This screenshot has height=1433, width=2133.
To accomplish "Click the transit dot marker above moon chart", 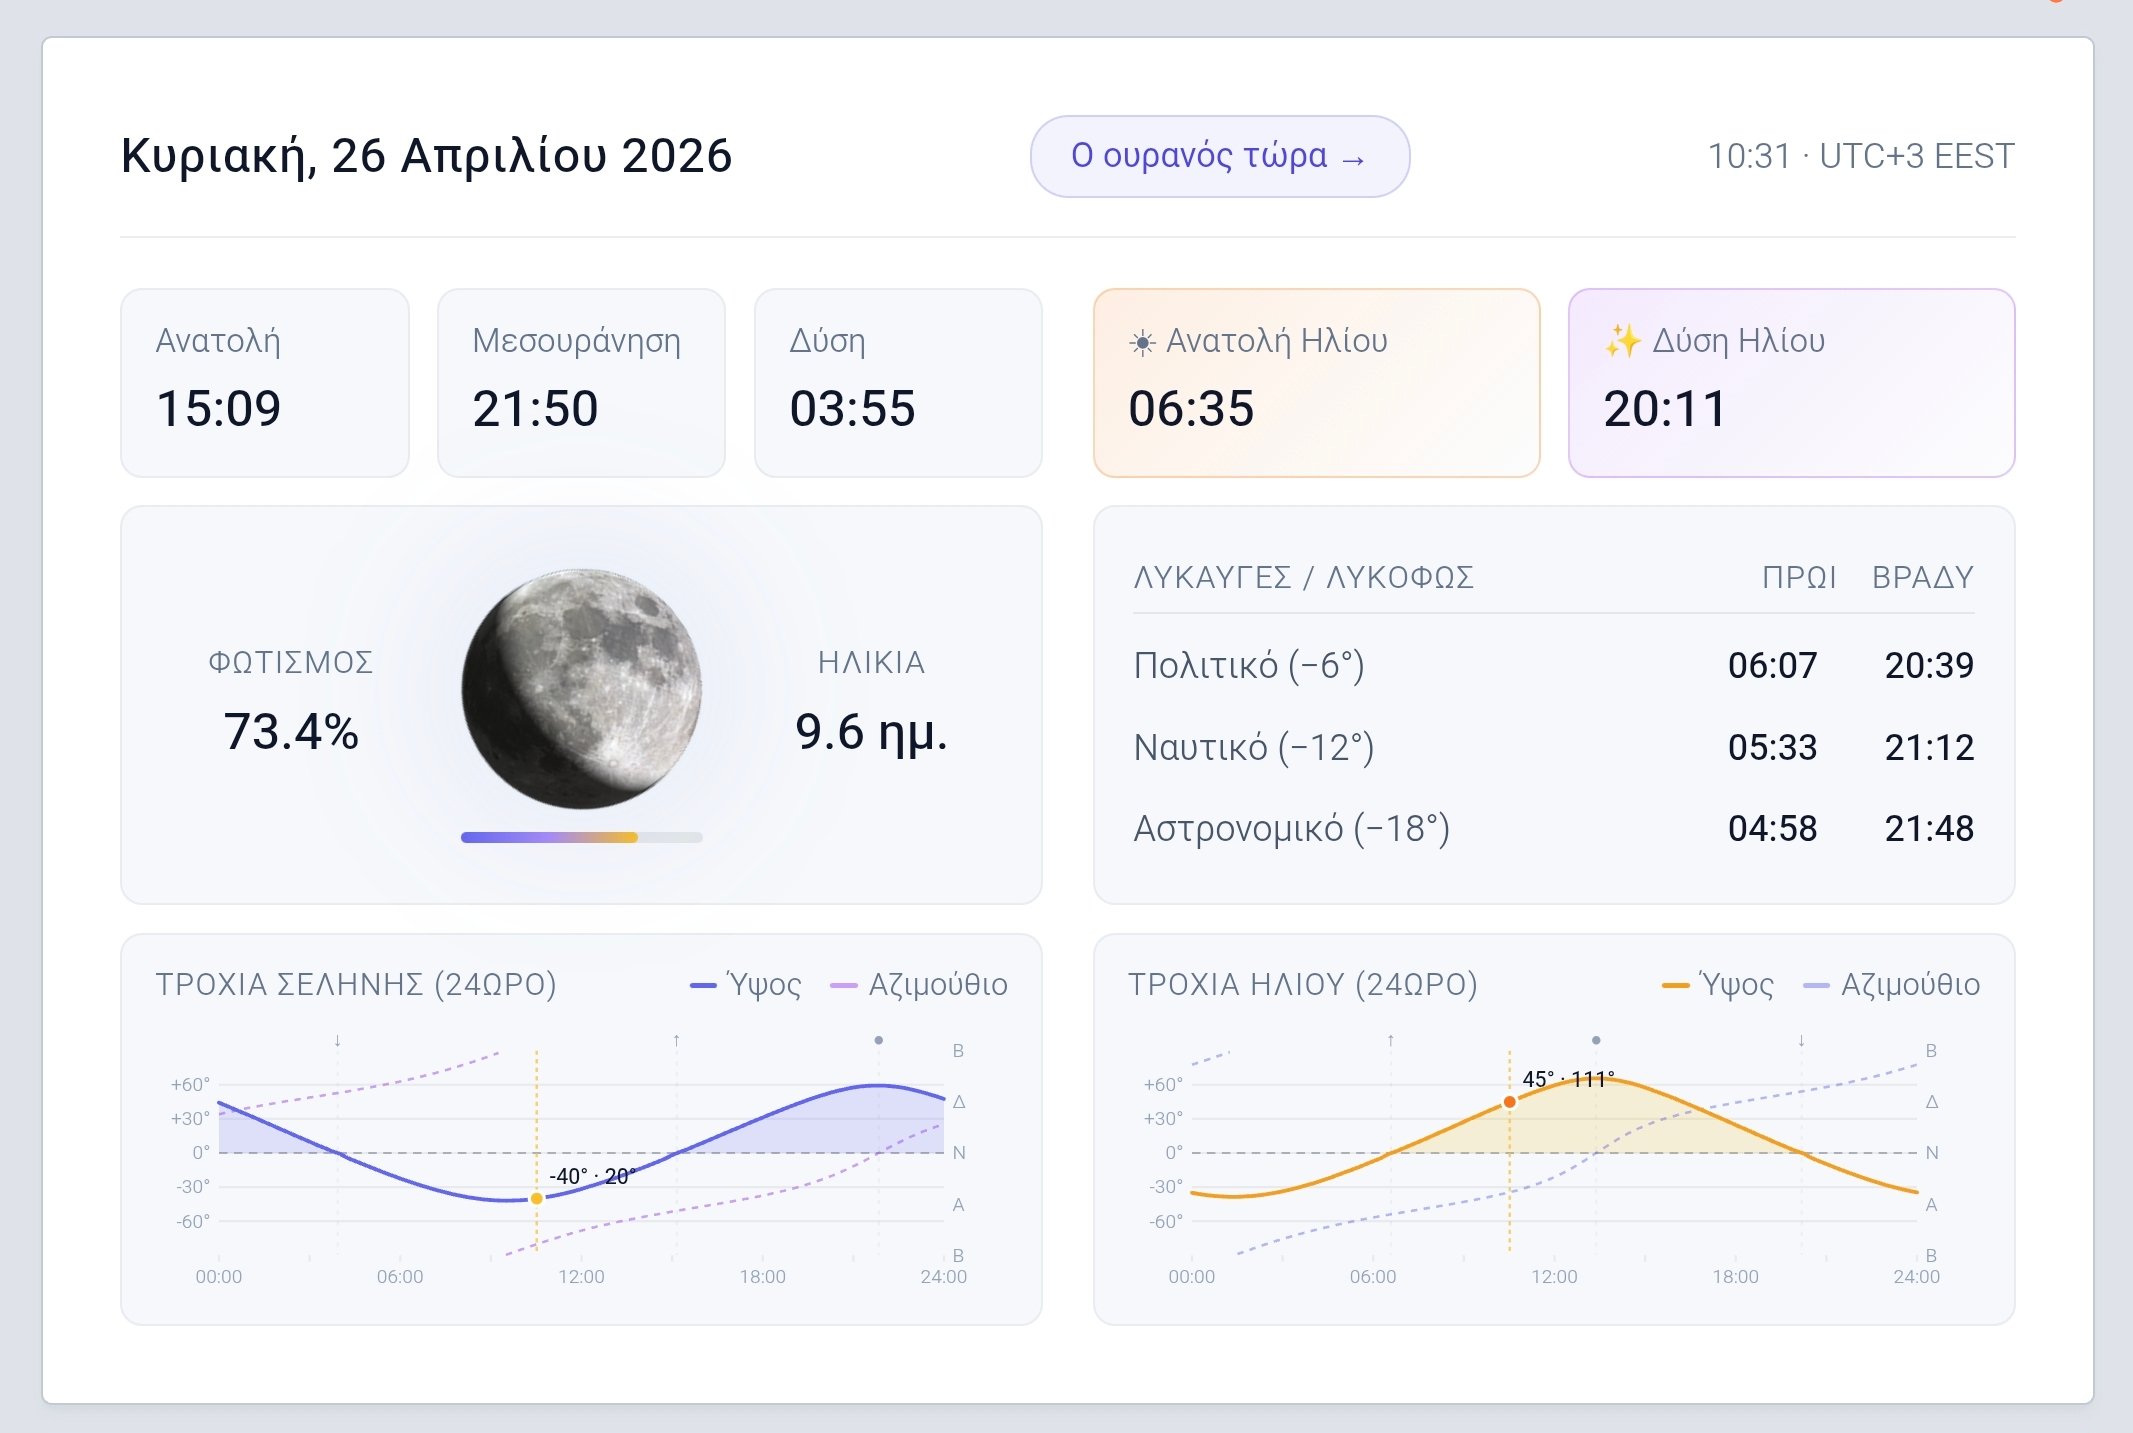I will coord(879,1041).
